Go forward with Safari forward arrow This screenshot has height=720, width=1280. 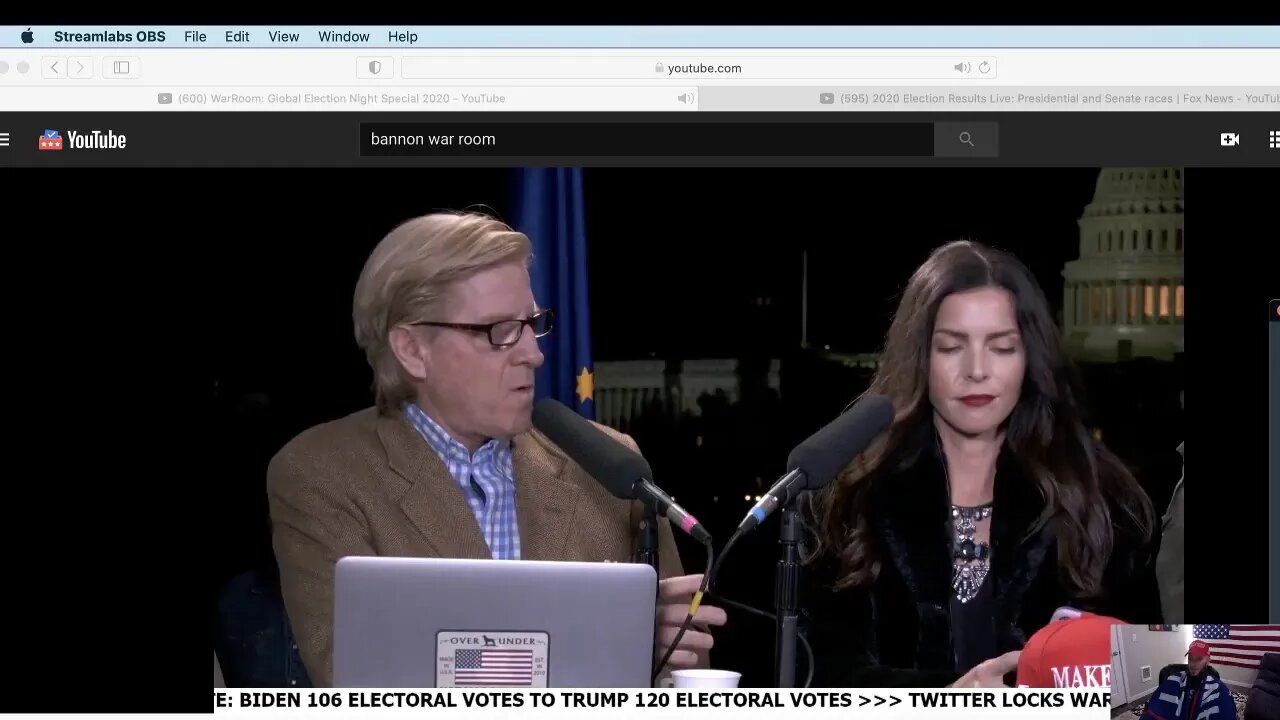pyautogui.click(x=80, y=67)
